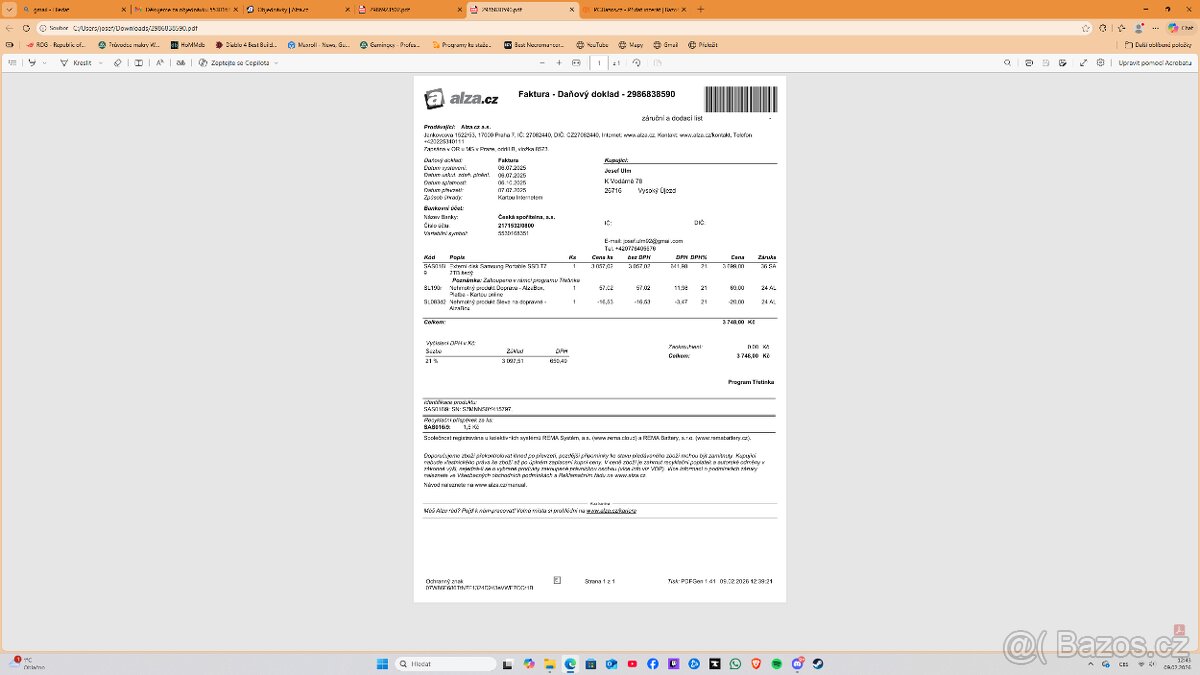Open PDF viewer settings gear
The height and width of the screenshot is (675, 1200).
point(1100,62)
